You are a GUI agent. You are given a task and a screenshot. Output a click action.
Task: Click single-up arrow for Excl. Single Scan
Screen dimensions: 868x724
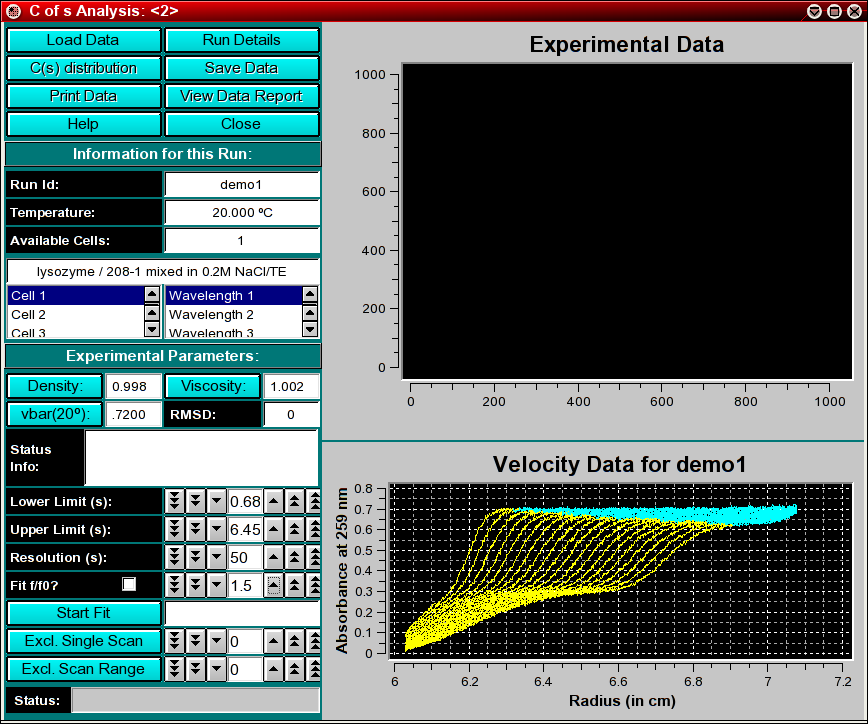tap(274, 641)
